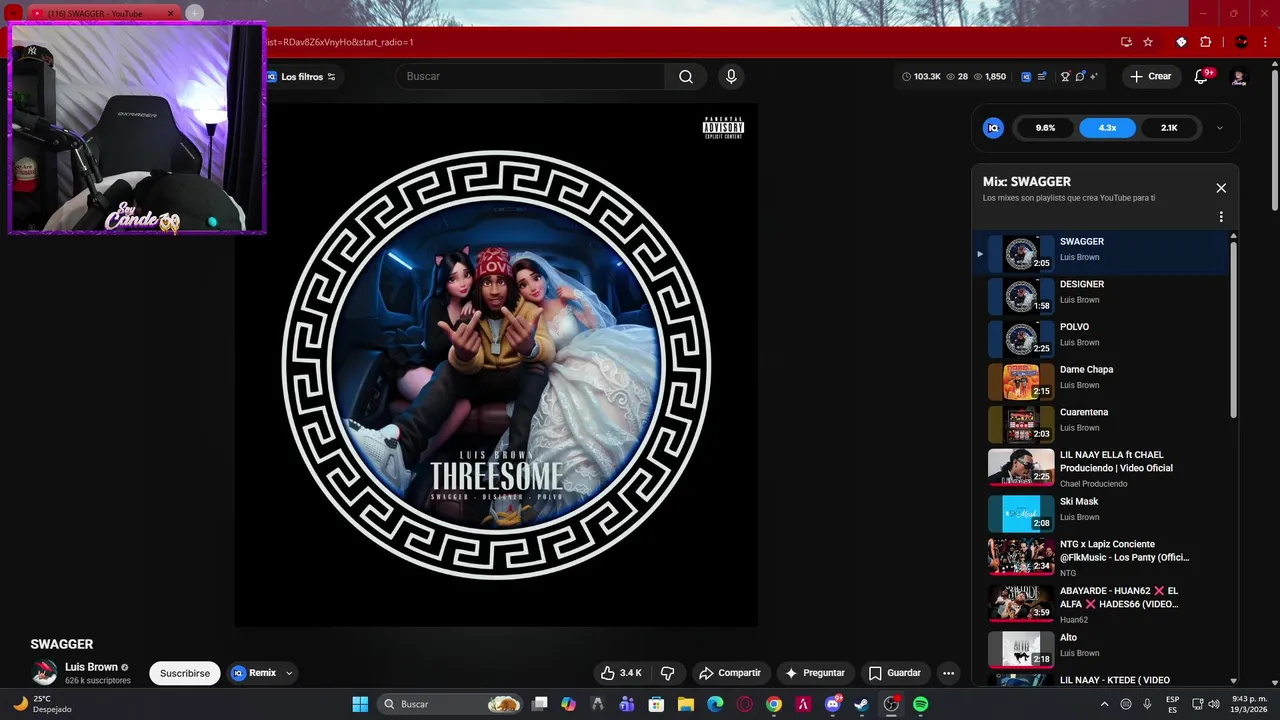This screenshot has height=720, width=1280.
Task: Open the mix playlist three-dot options
Action: pos(1221,217)
